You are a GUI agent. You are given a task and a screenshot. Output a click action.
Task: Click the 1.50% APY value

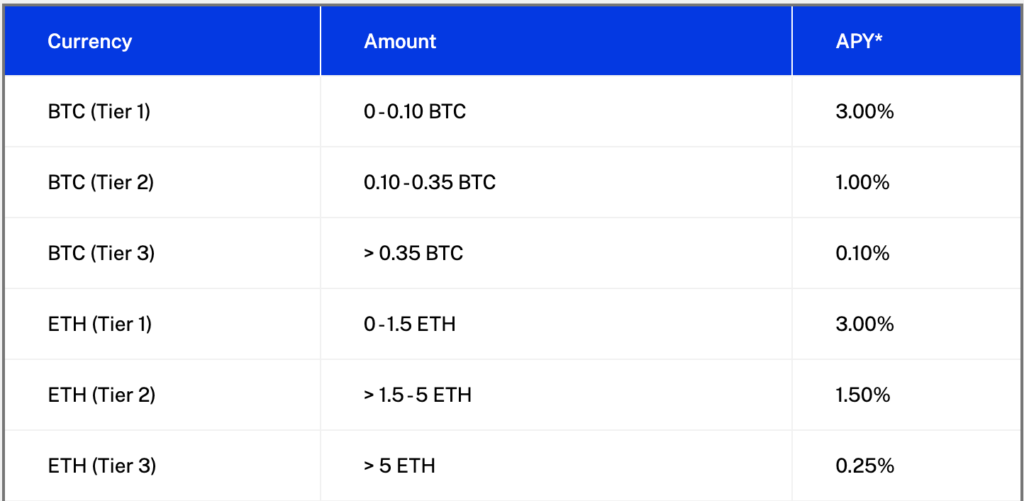tap(863, 395)
